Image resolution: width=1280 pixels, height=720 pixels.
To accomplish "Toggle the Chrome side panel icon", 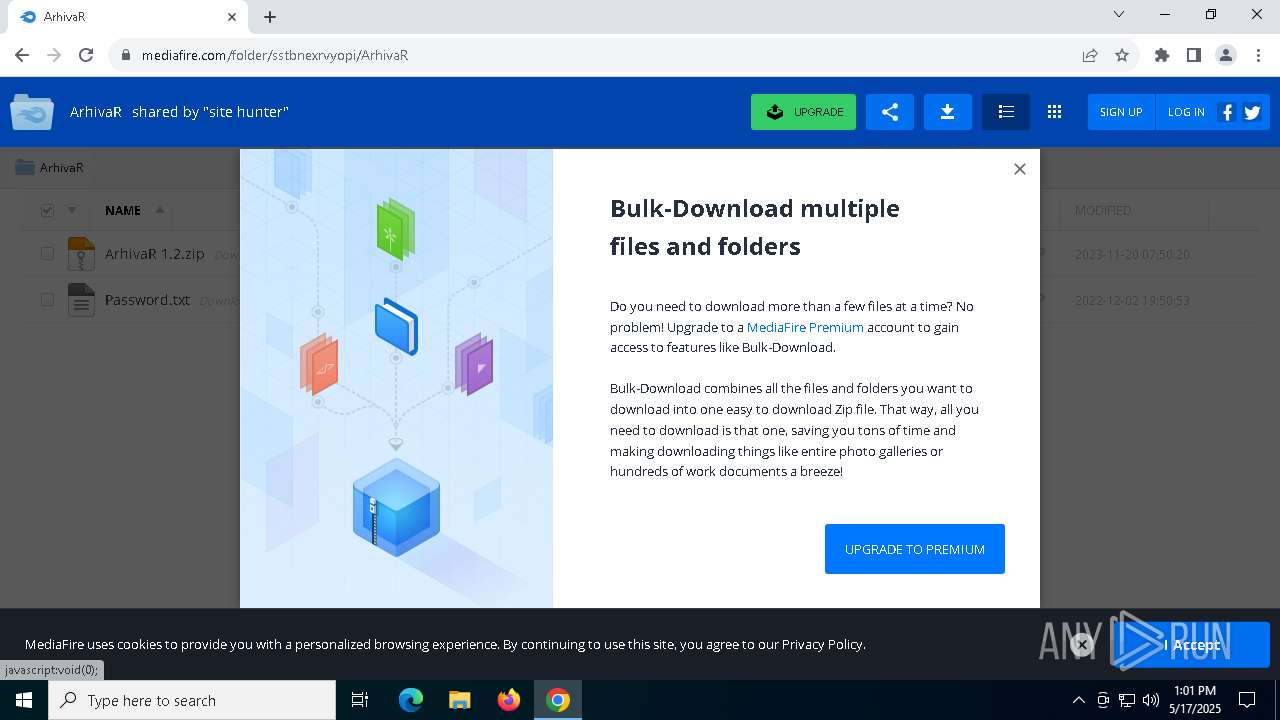I will tap(1194, 55).
